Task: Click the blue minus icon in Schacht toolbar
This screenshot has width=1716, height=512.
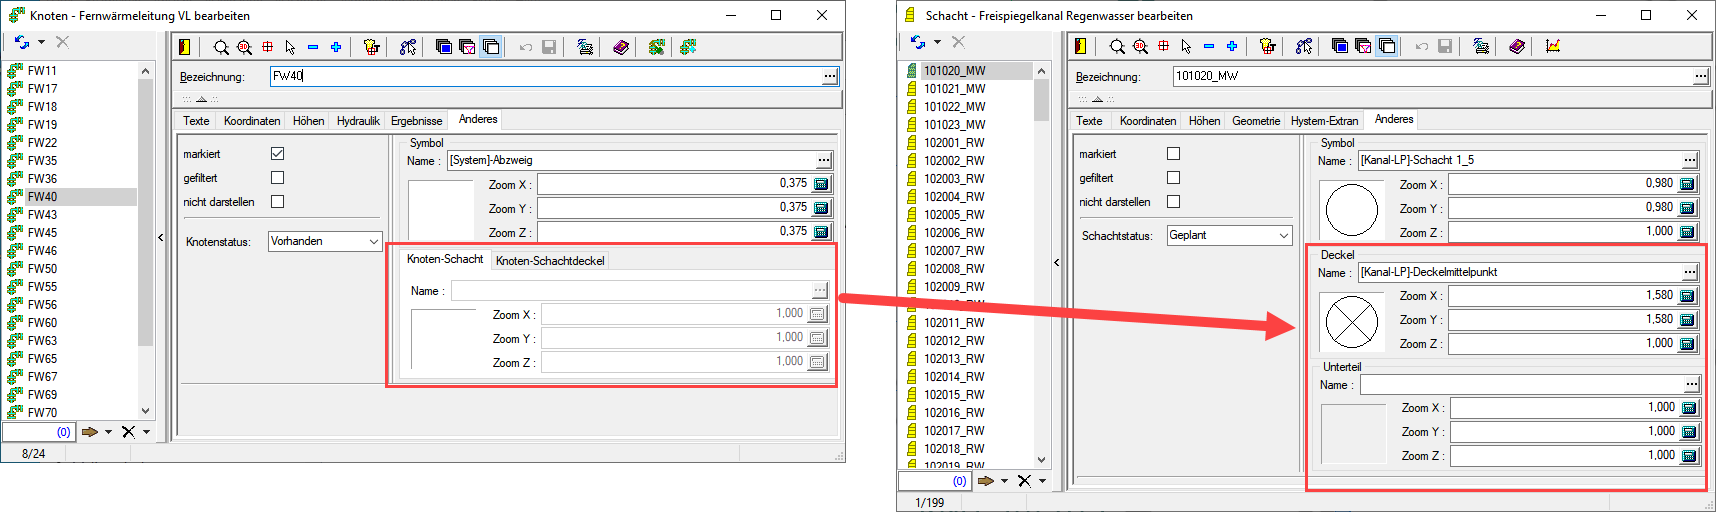Action: point(1209,46)
